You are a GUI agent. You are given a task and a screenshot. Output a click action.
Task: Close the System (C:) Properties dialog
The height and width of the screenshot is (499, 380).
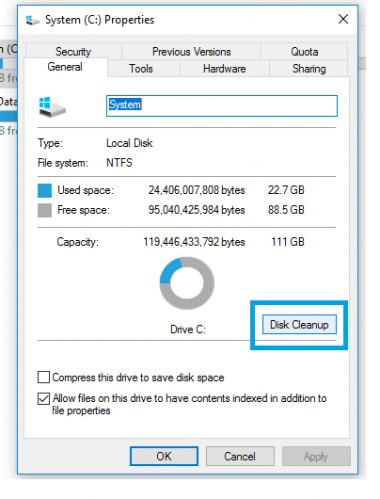click(343, 19)
